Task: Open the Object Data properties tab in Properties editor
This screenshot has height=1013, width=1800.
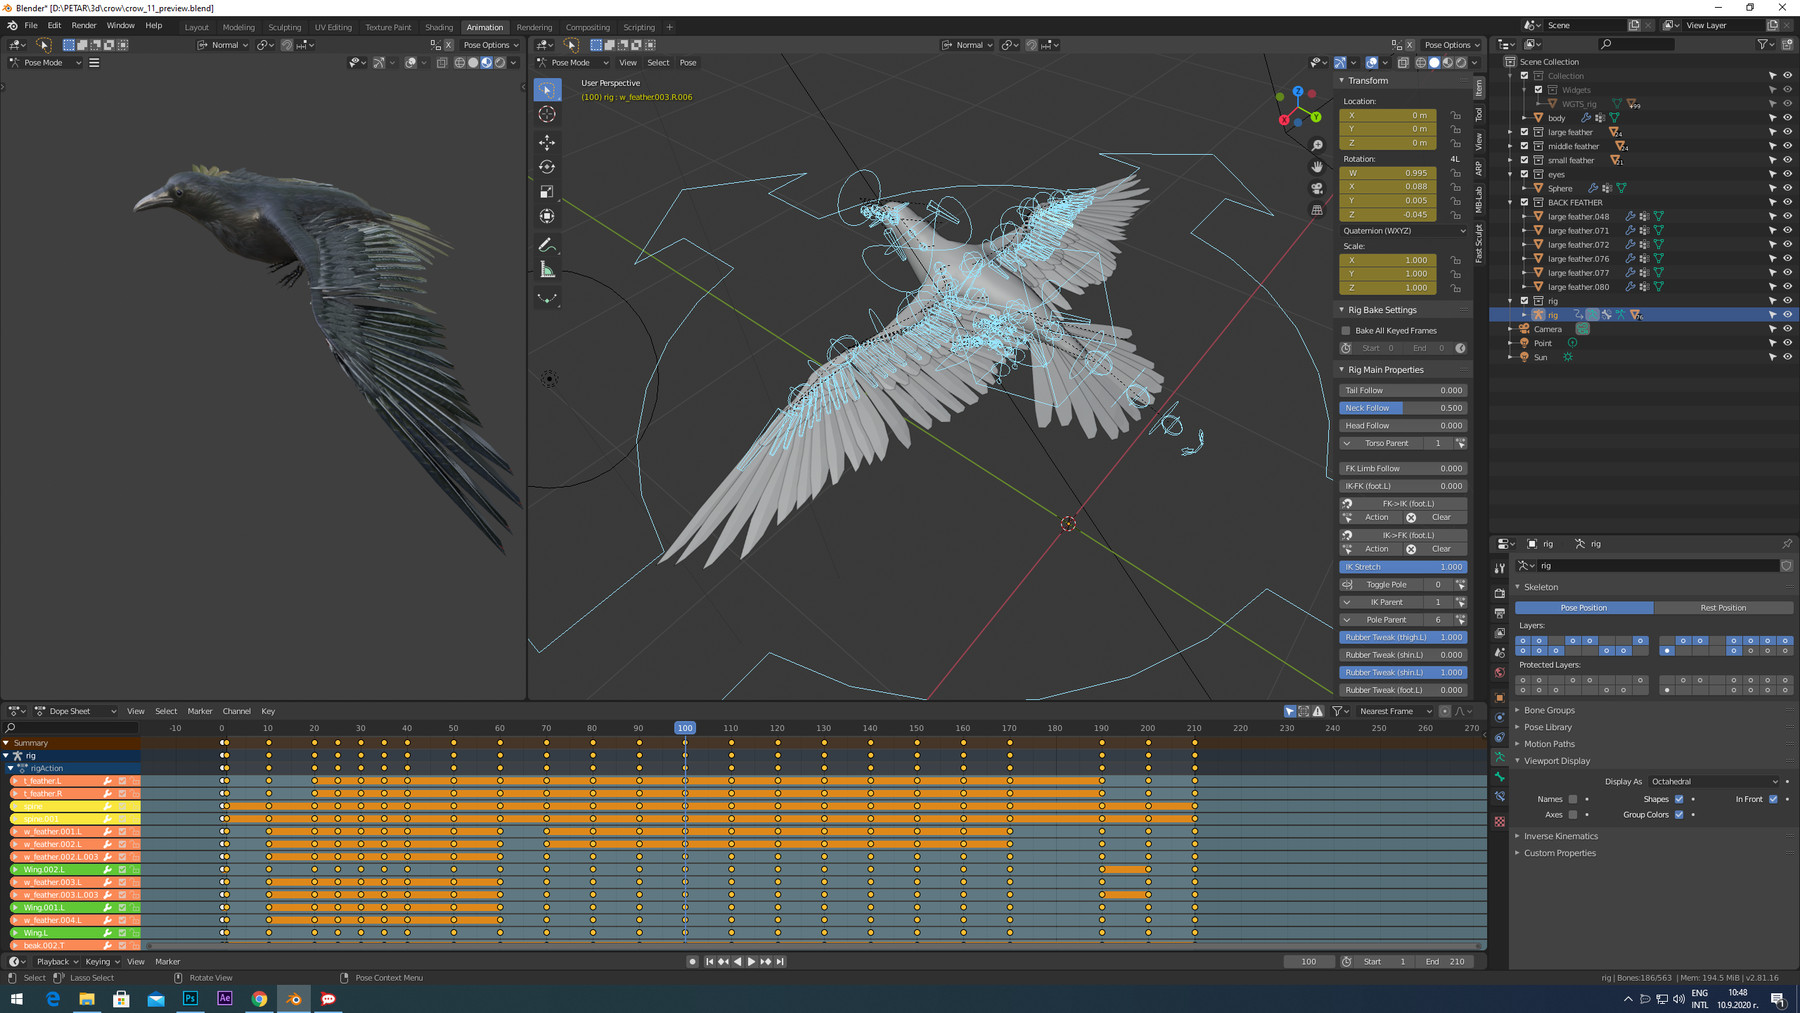Action: pos(1499,757)
